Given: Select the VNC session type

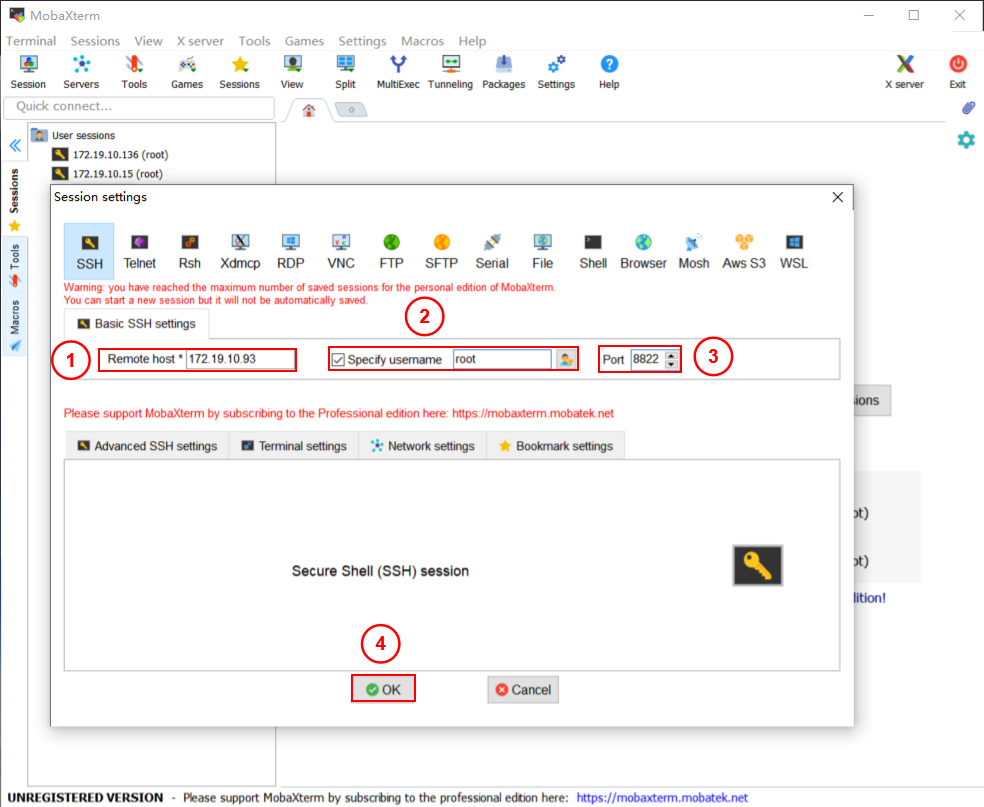Looking at the screenshot, I should click(x=341, y=251).
